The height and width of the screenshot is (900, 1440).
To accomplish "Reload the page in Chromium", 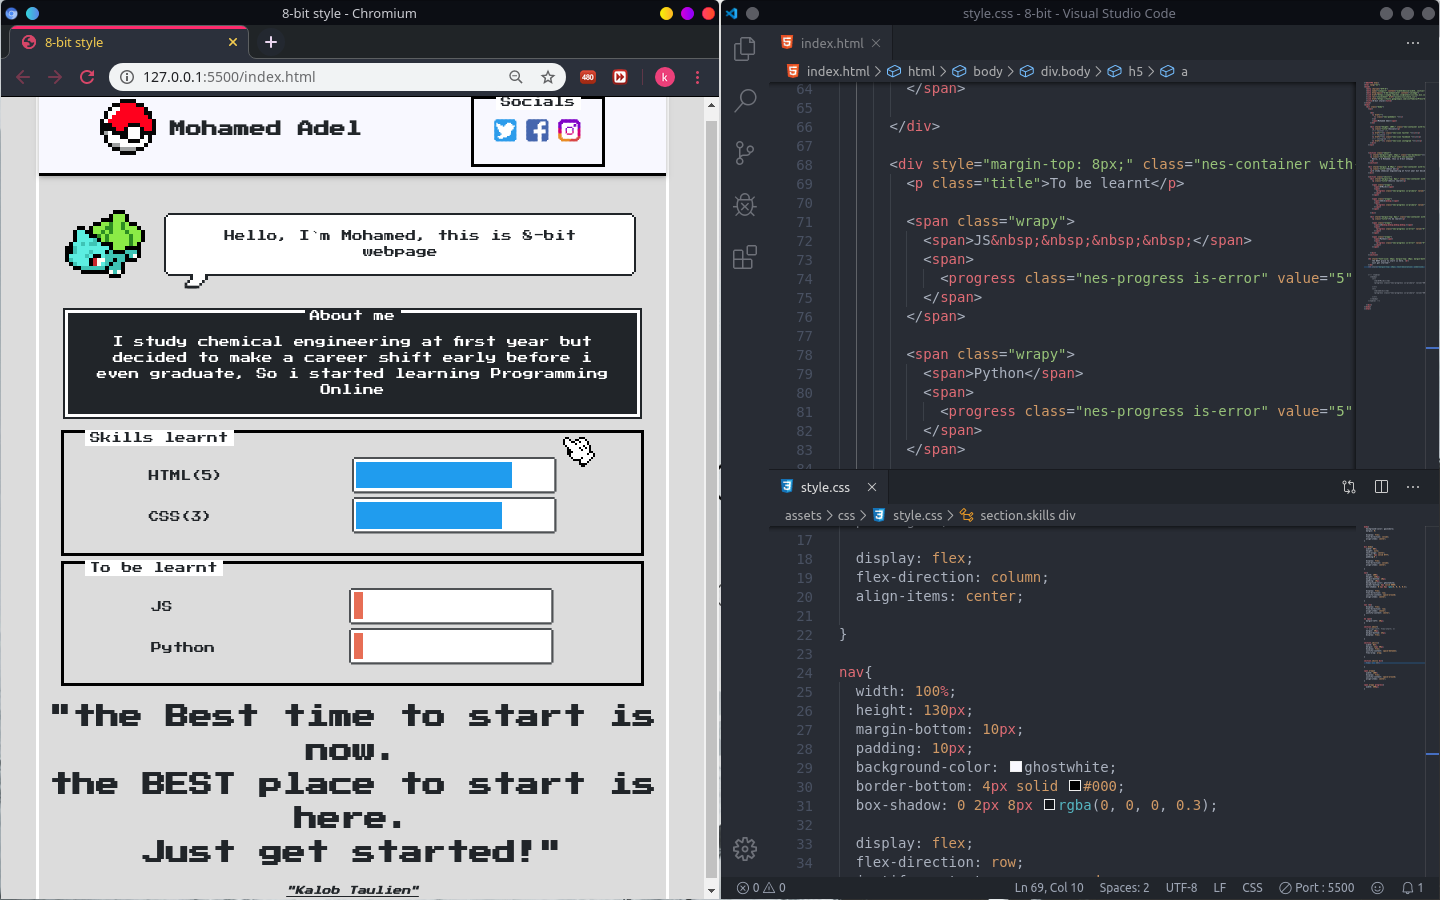I will 87,77.
